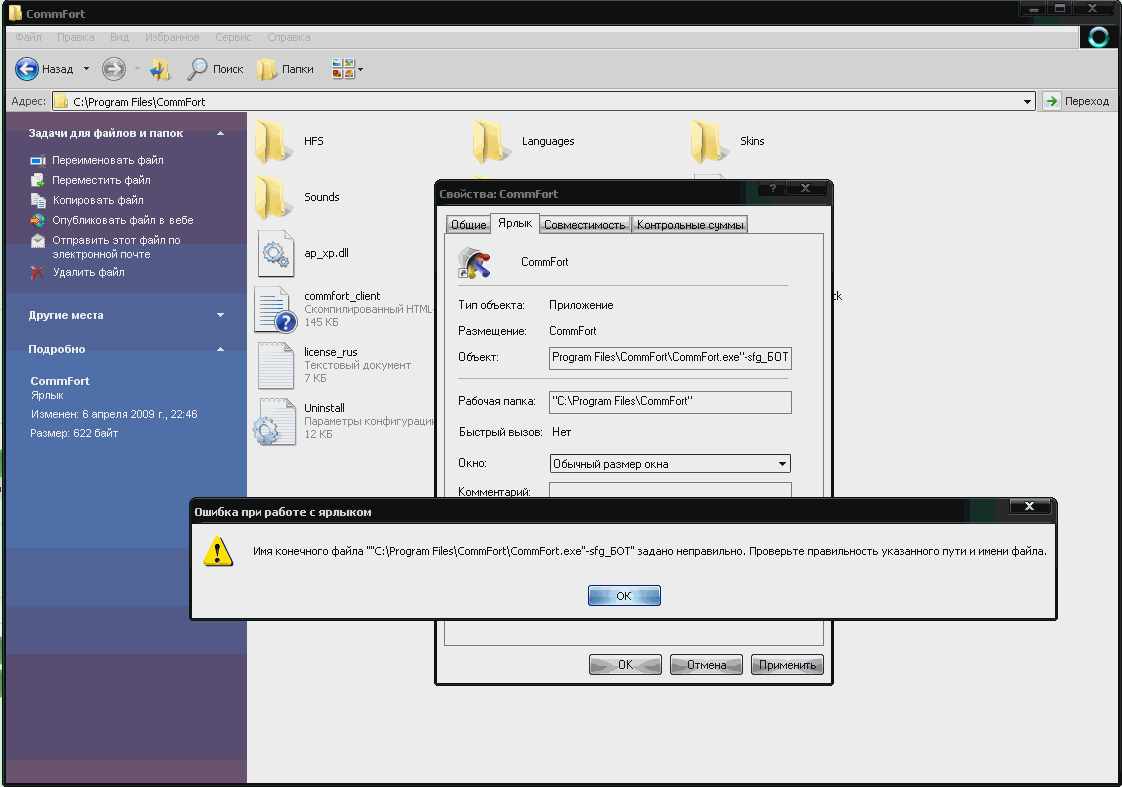Open the Search magnifier tool
This screenshot has width=1122, height=787.
[198, 69]
